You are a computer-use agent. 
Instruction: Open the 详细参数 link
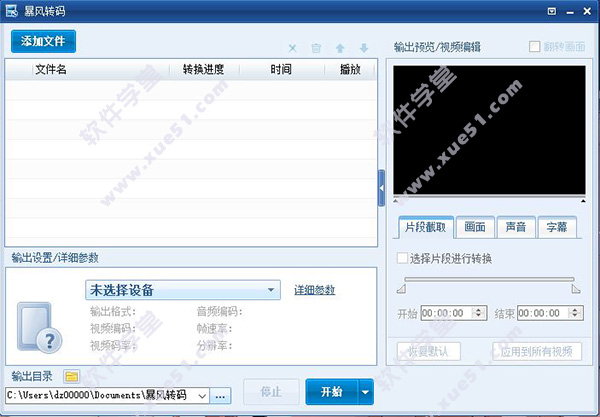tap(315, 290)
